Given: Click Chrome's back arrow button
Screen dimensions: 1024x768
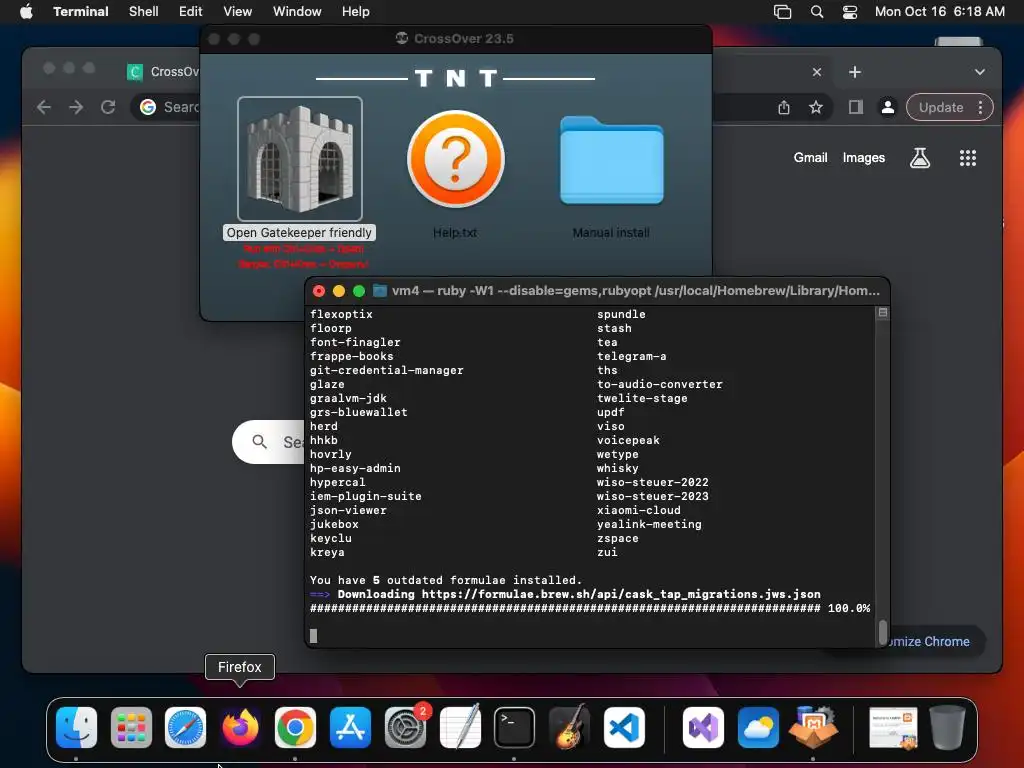Looking at the screenshot, I should pos(44,107).
